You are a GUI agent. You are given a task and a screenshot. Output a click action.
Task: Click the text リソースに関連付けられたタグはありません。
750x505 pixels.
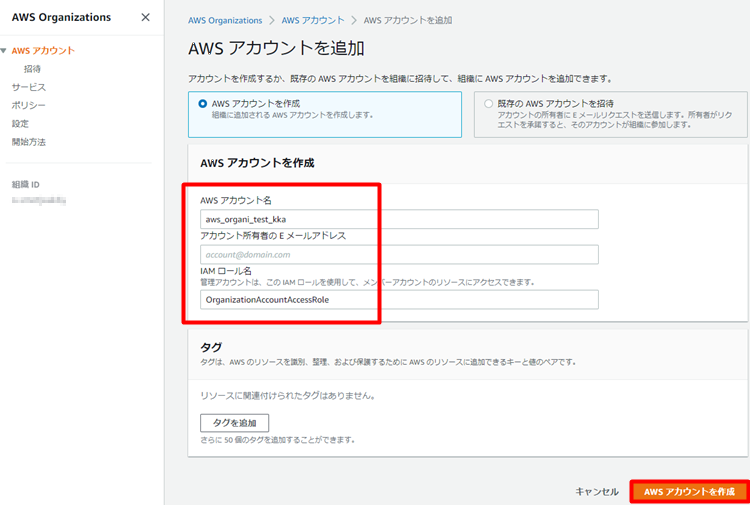tap(287, 396)
